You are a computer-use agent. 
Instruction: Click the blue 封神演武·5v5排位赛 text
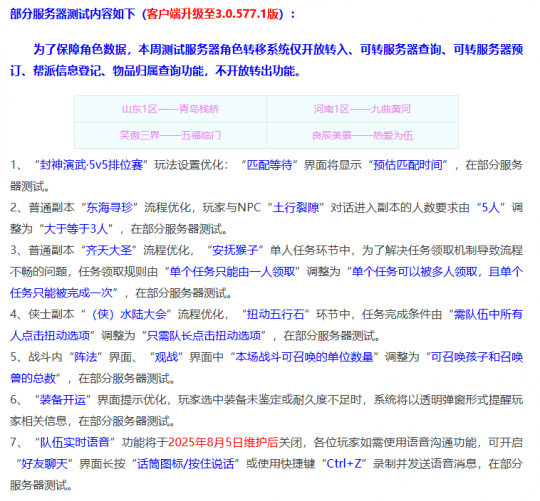point(91,165)
